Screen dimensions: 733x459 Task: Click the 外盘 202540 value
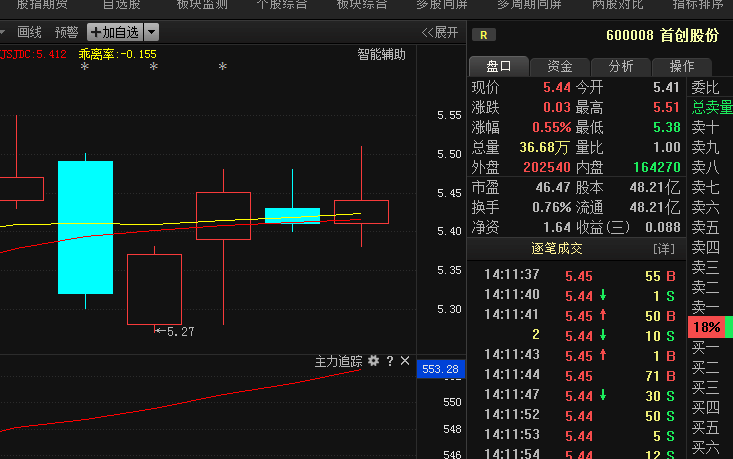click(x=547, y=167)
